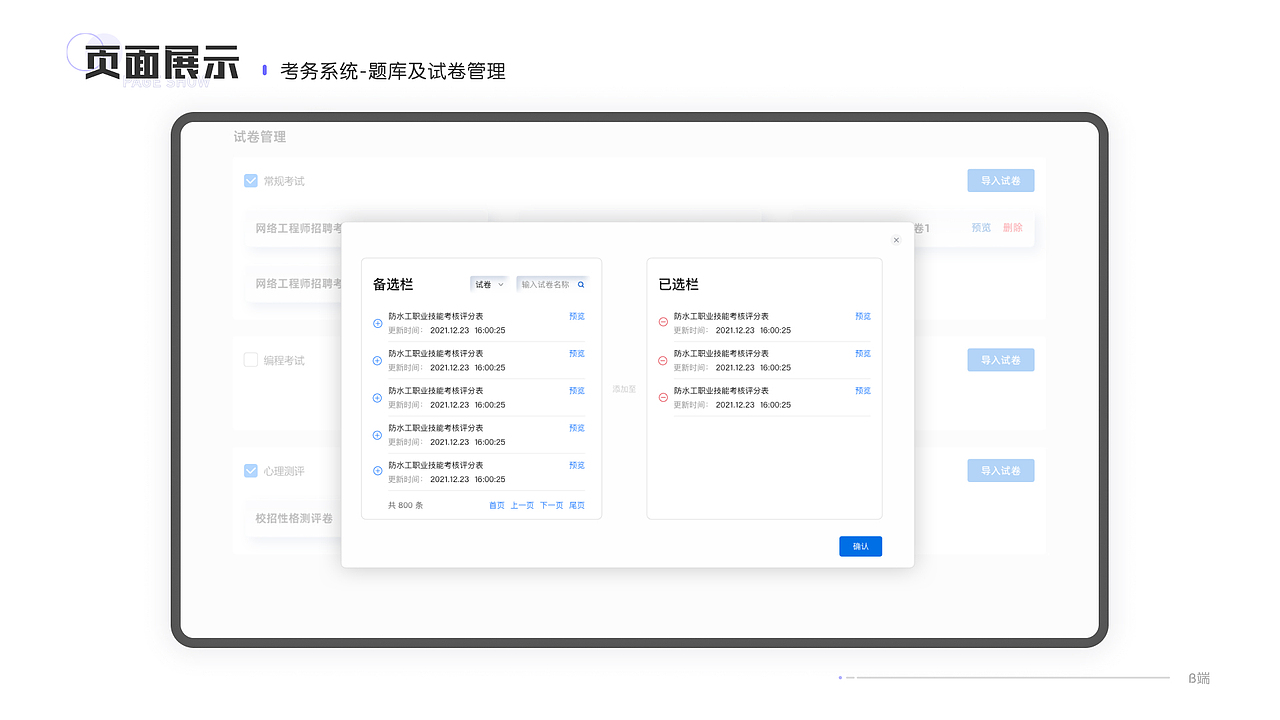Jump to 尾页 of the list
1280x720 pixels.
[x=577, y=505]
